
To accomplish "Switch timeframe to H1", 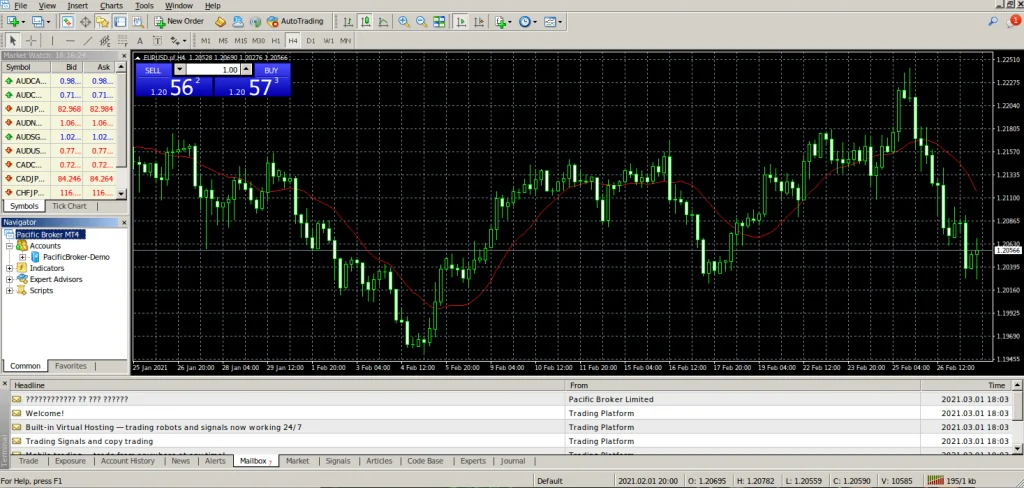I will [x=276, y=41].
